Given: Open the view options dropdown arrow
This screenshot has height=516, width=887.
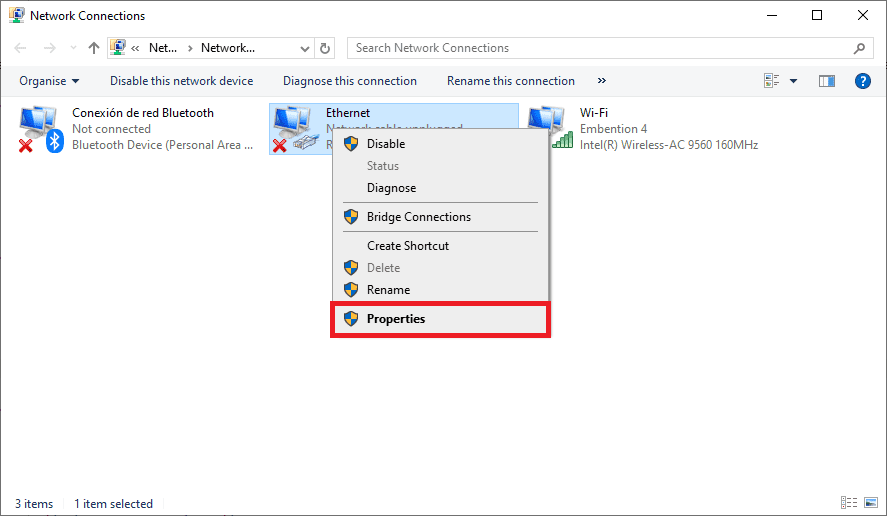Looking at the screenshot, I should 794,81.
